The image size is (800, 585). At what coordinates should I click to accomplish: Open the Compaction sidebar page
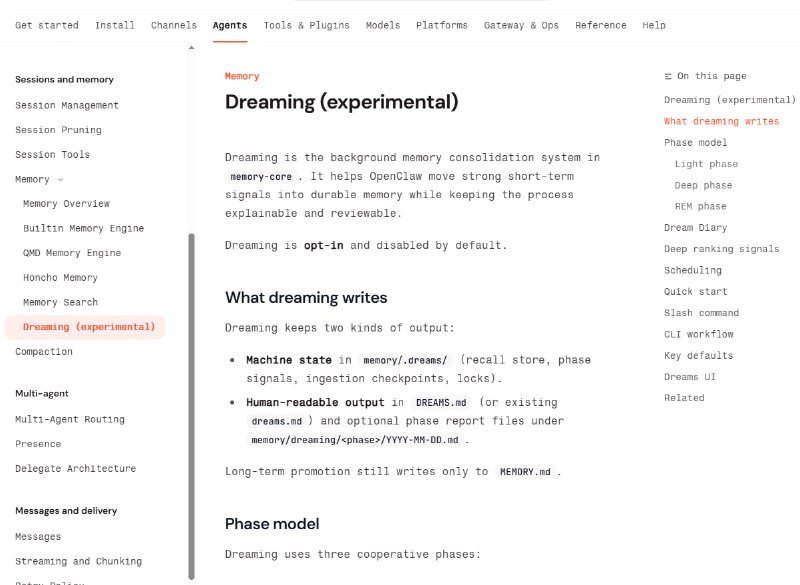click(44, 352)
